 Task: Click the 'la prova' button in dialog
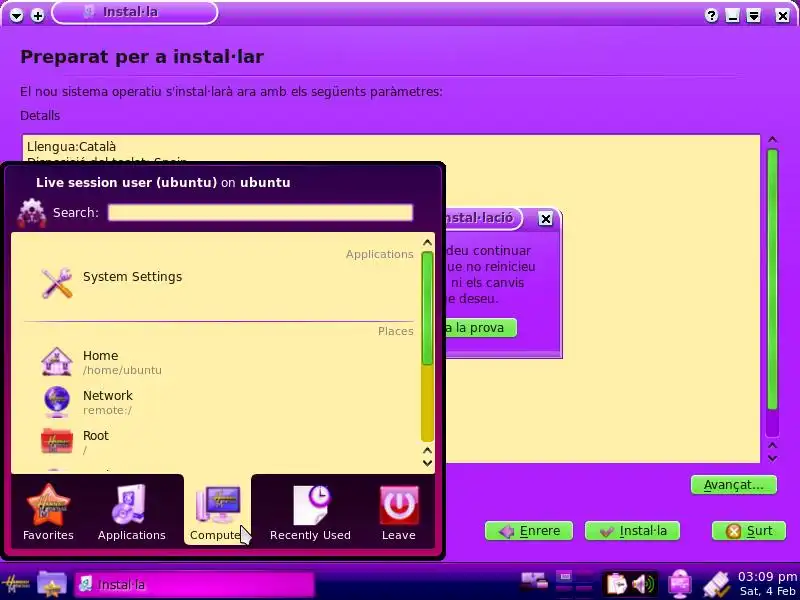click(481, 328)
